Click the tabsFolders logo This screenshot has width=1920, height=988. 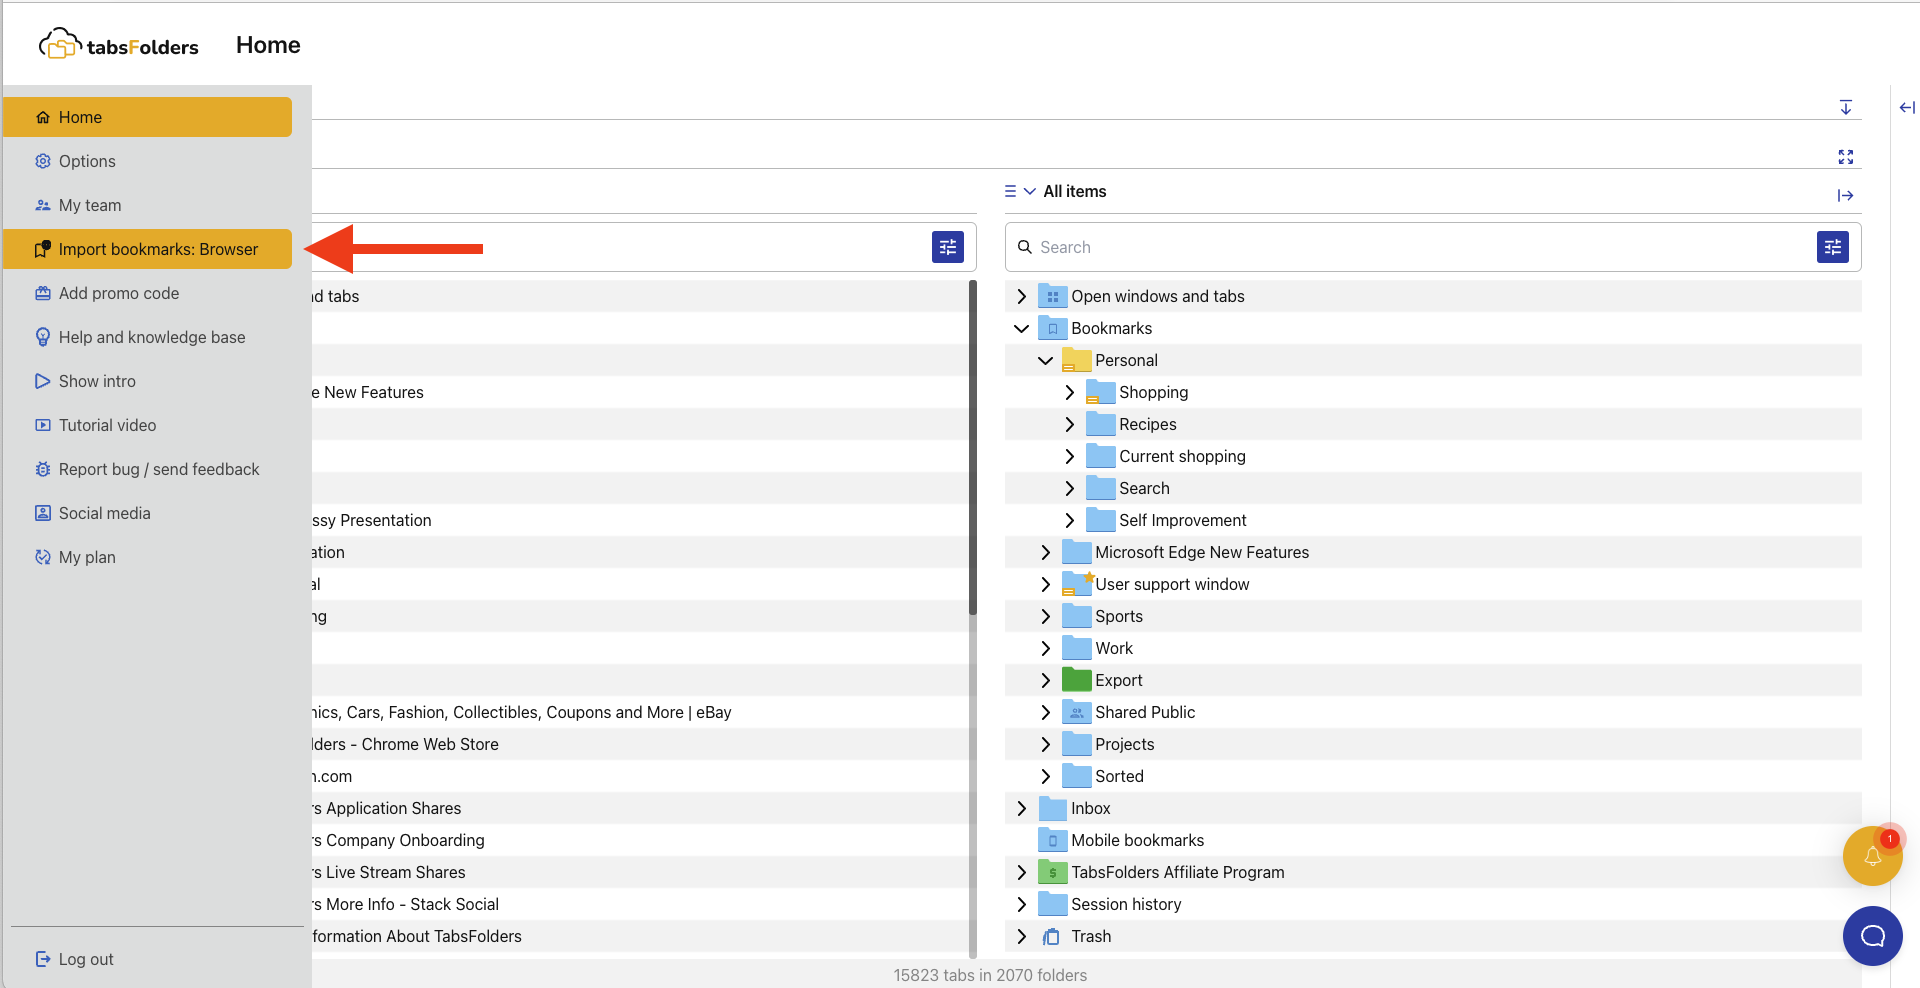118,45
